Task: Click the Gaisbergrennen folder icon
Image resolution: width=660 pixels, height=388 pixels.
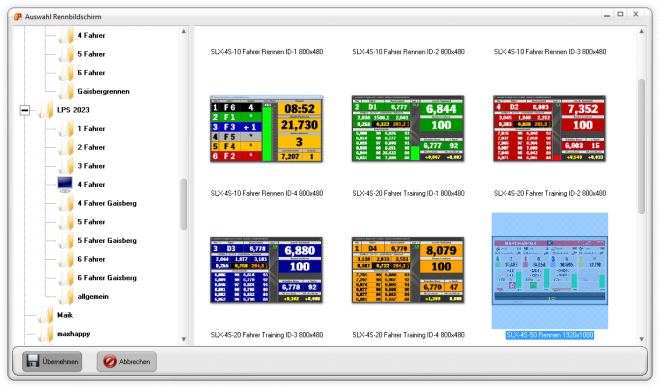Action: coord(66,91)
